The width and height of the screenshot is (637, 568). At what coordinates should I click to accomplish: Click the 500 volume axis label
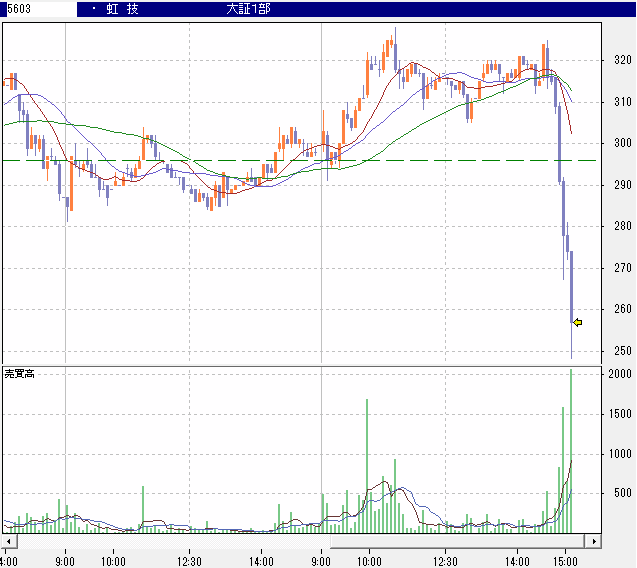(622, 493)
